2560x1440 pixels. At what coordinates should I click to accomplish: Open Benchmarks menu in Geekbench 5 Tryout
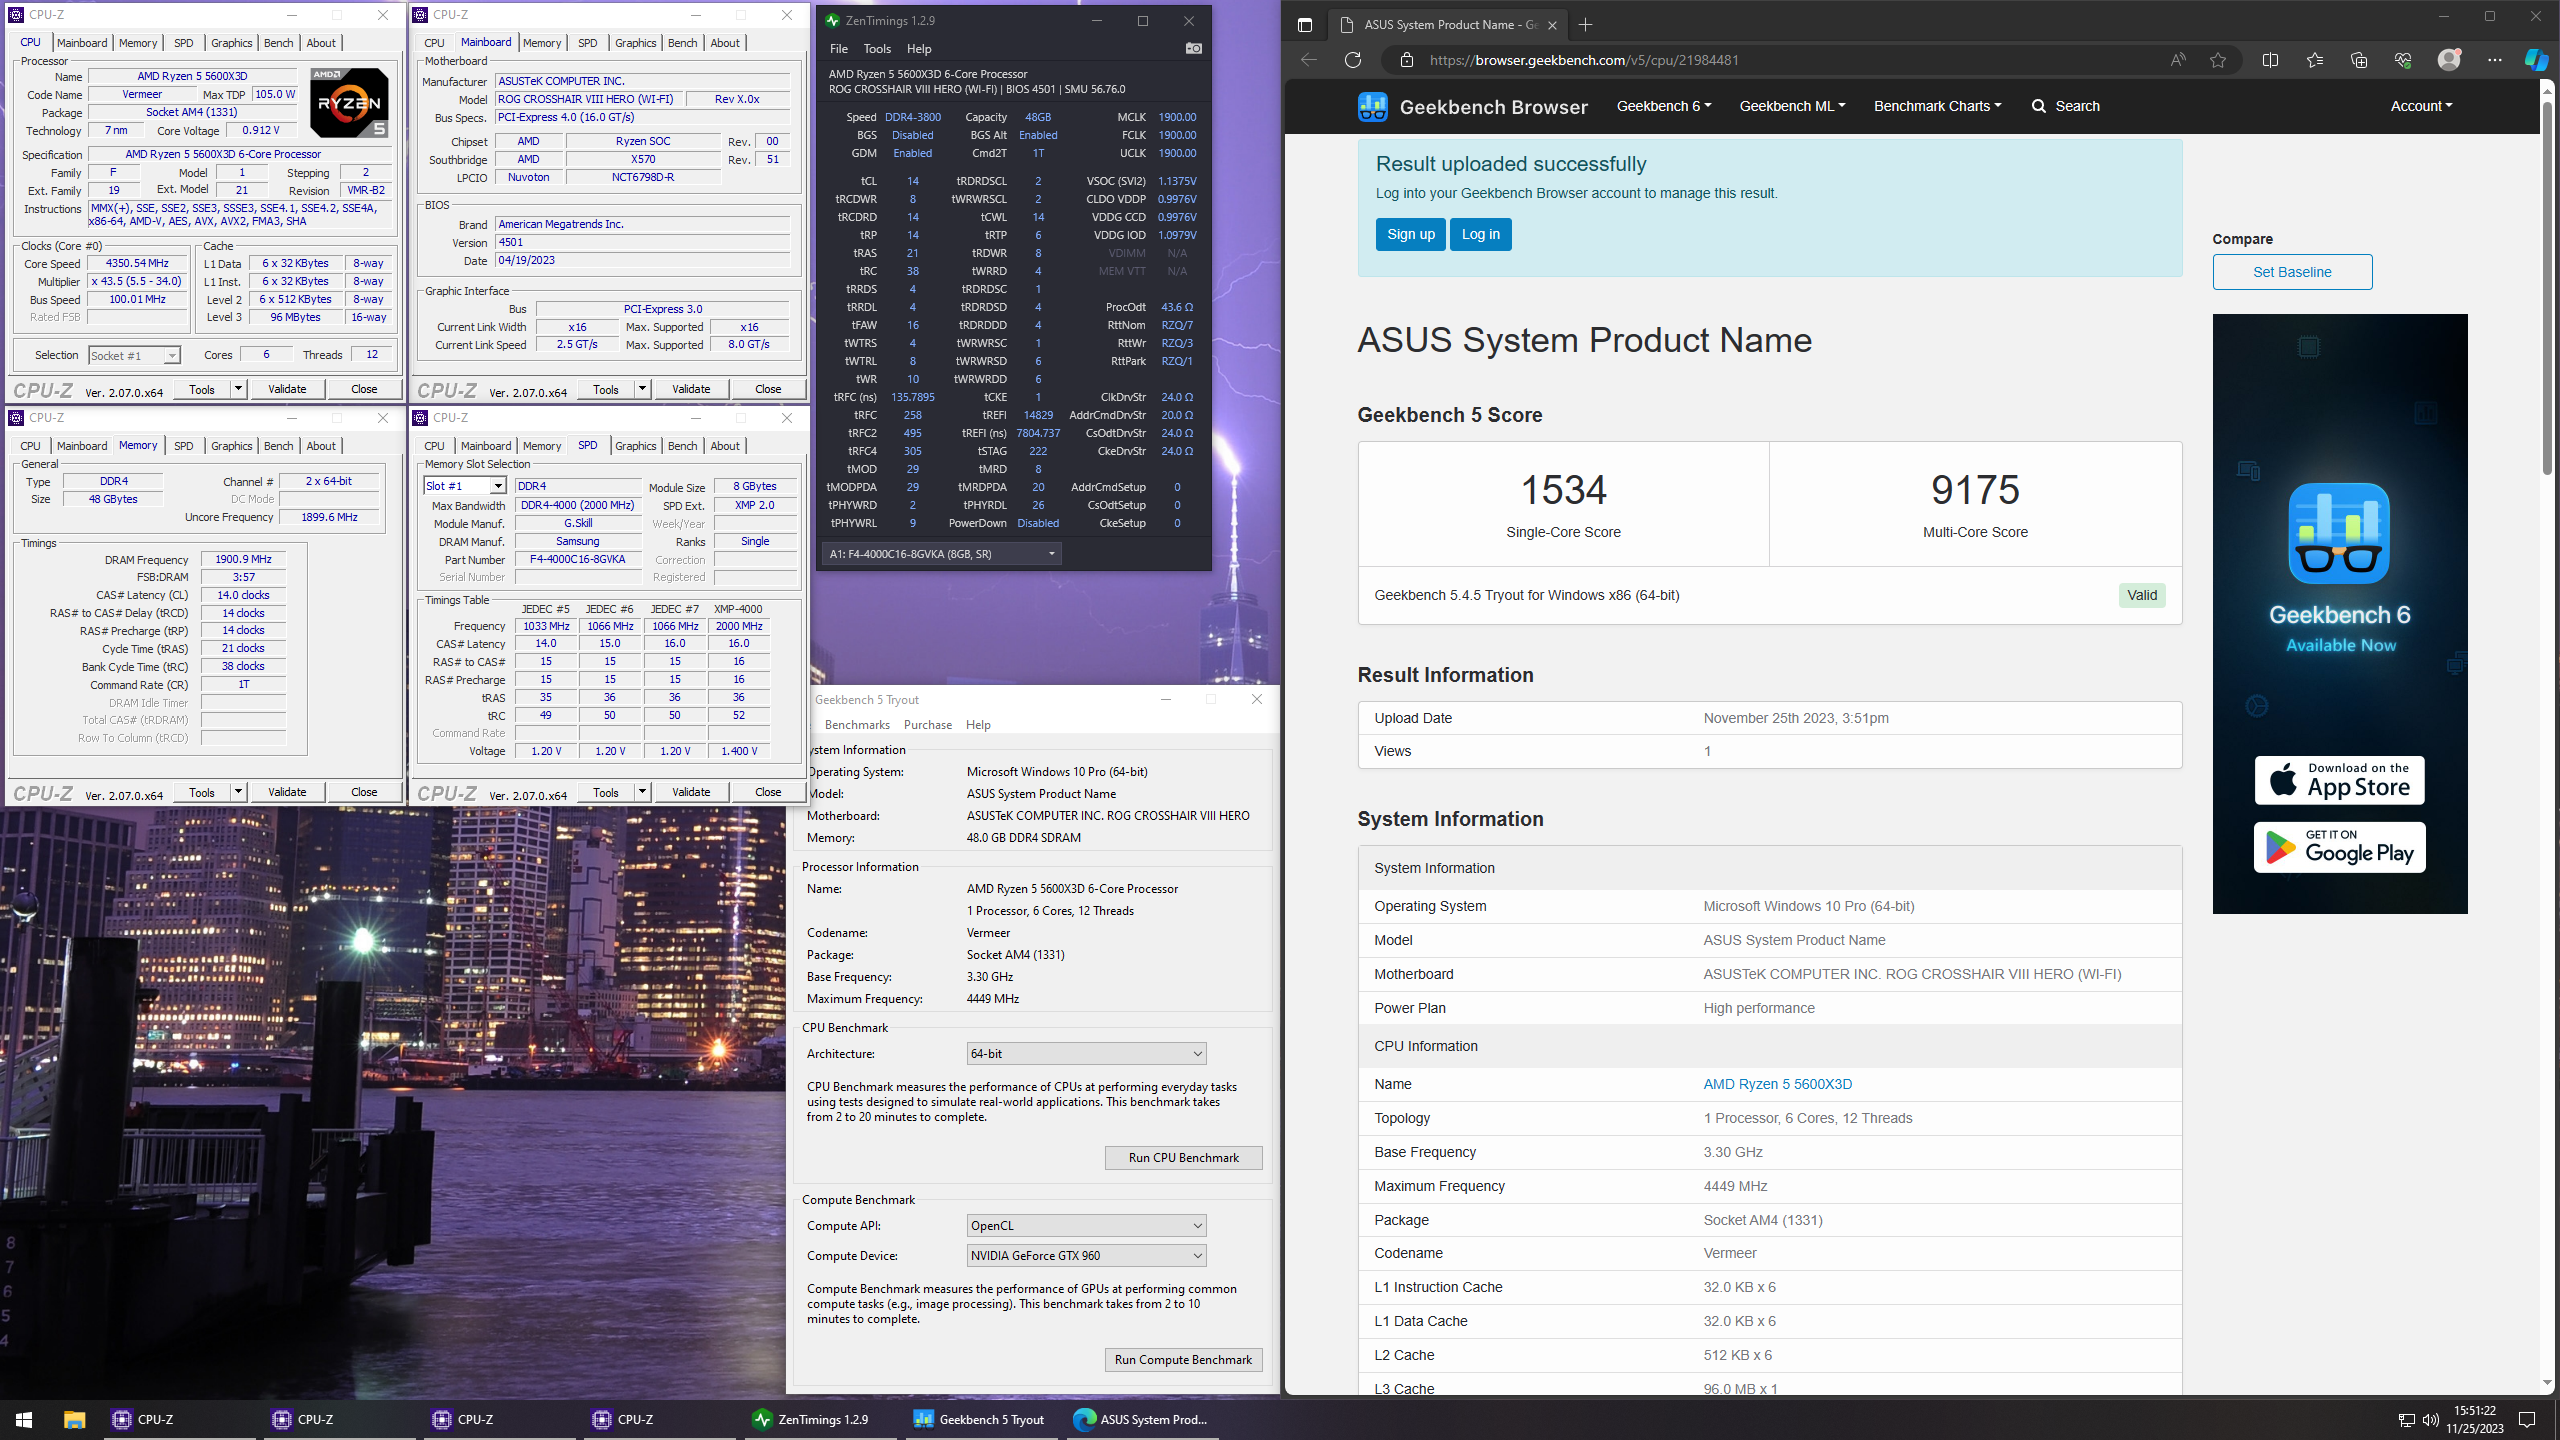857,725
